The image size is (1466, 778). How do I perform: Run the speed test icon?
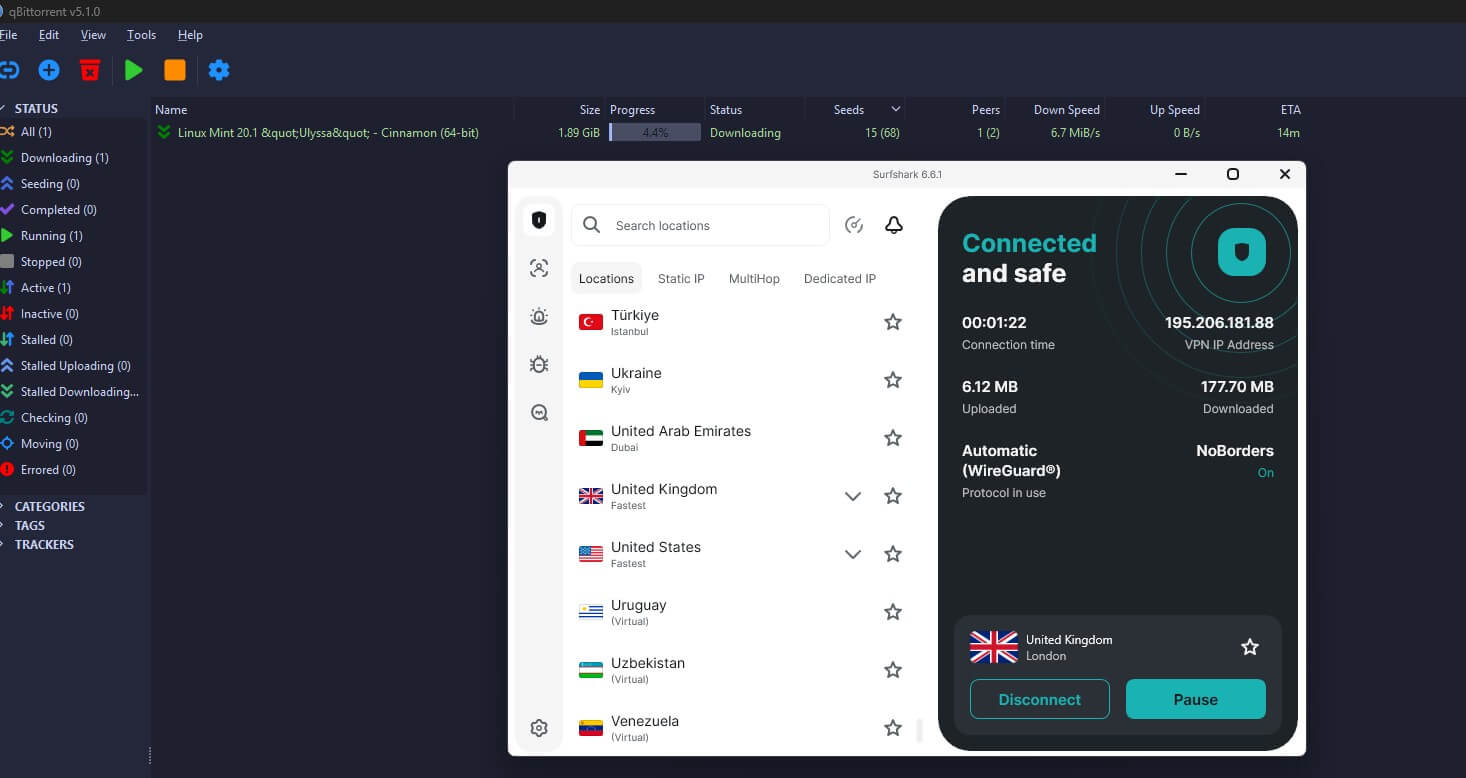coord(853,225)
